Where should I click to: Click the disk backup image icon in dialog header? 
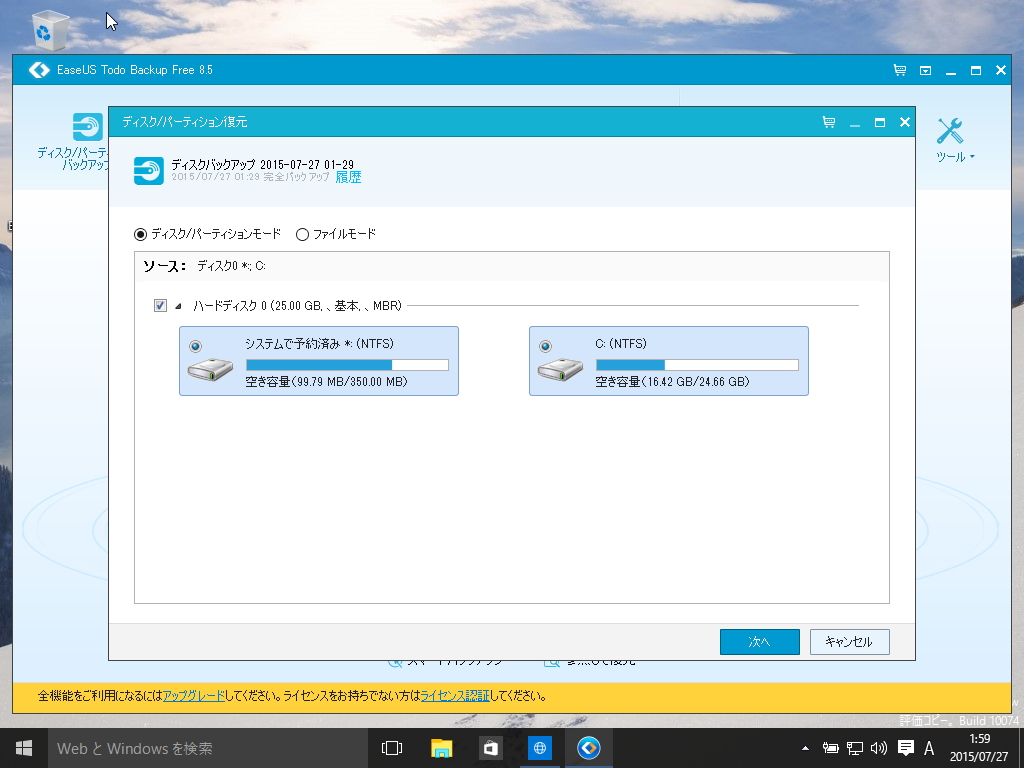[149, 171]
